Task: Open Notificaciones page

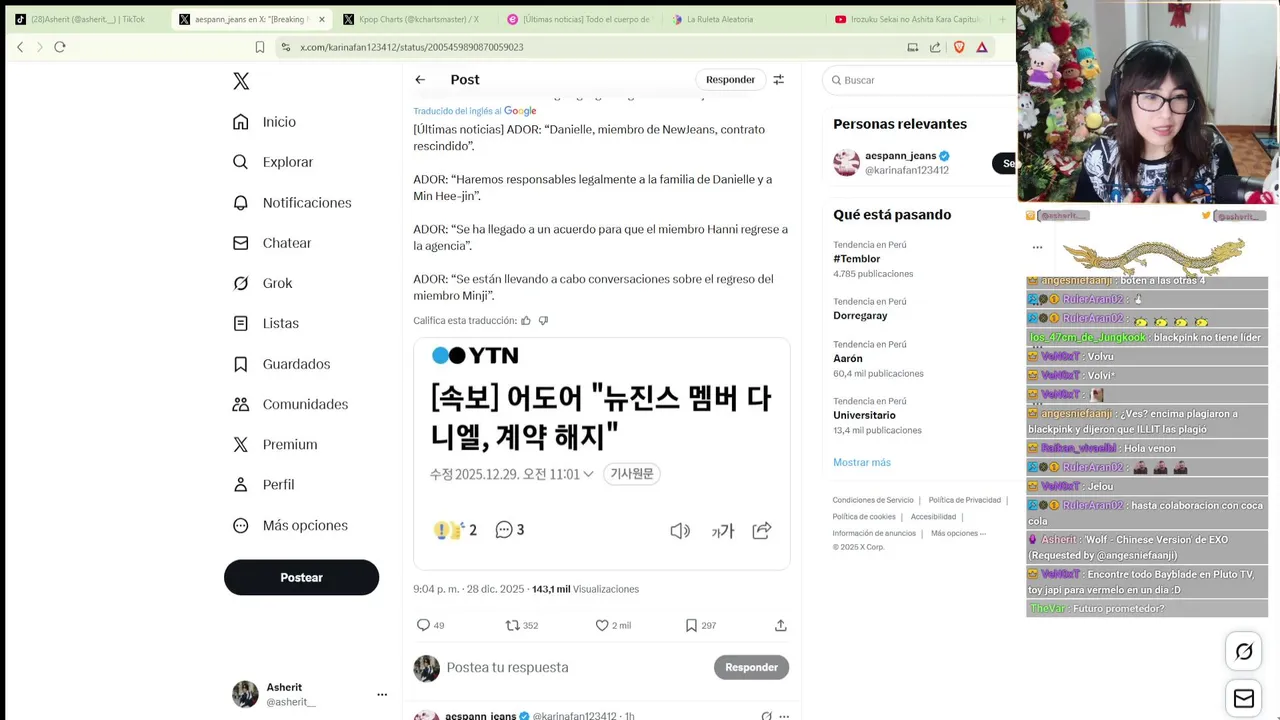Action: click(x=292, y=203)
